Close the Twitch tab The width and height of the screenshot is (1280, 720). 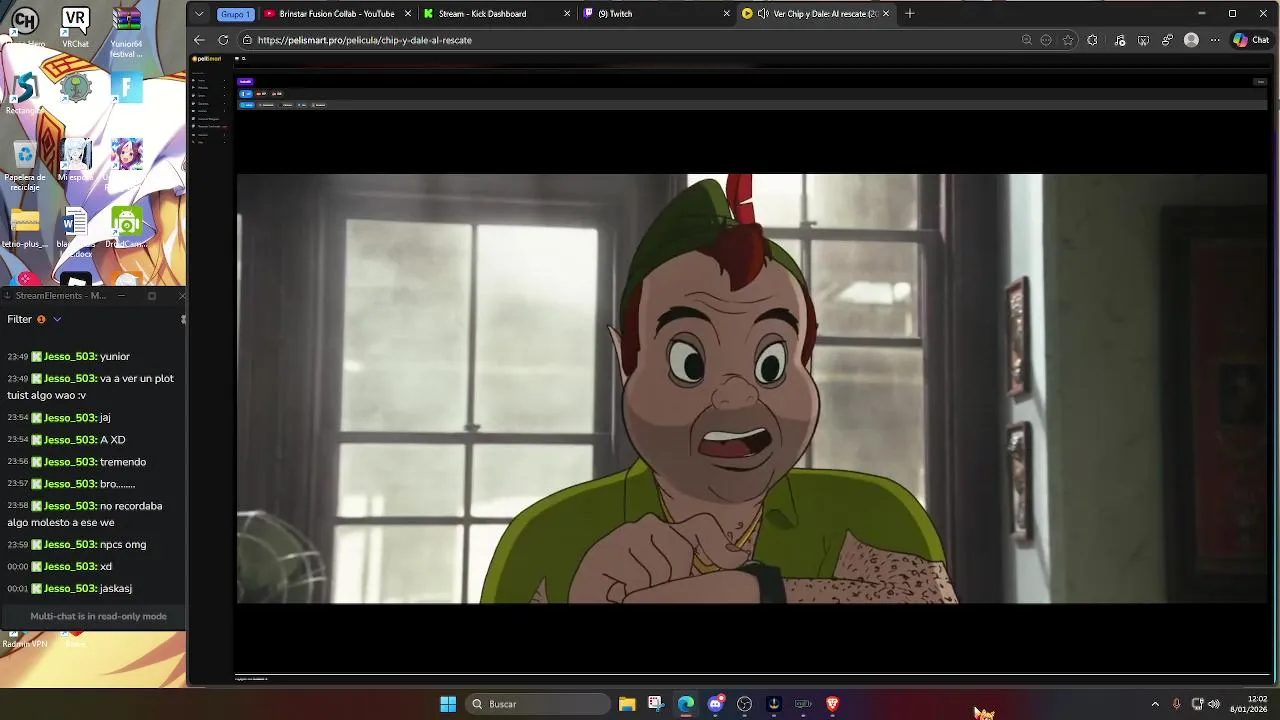[726, 14]
